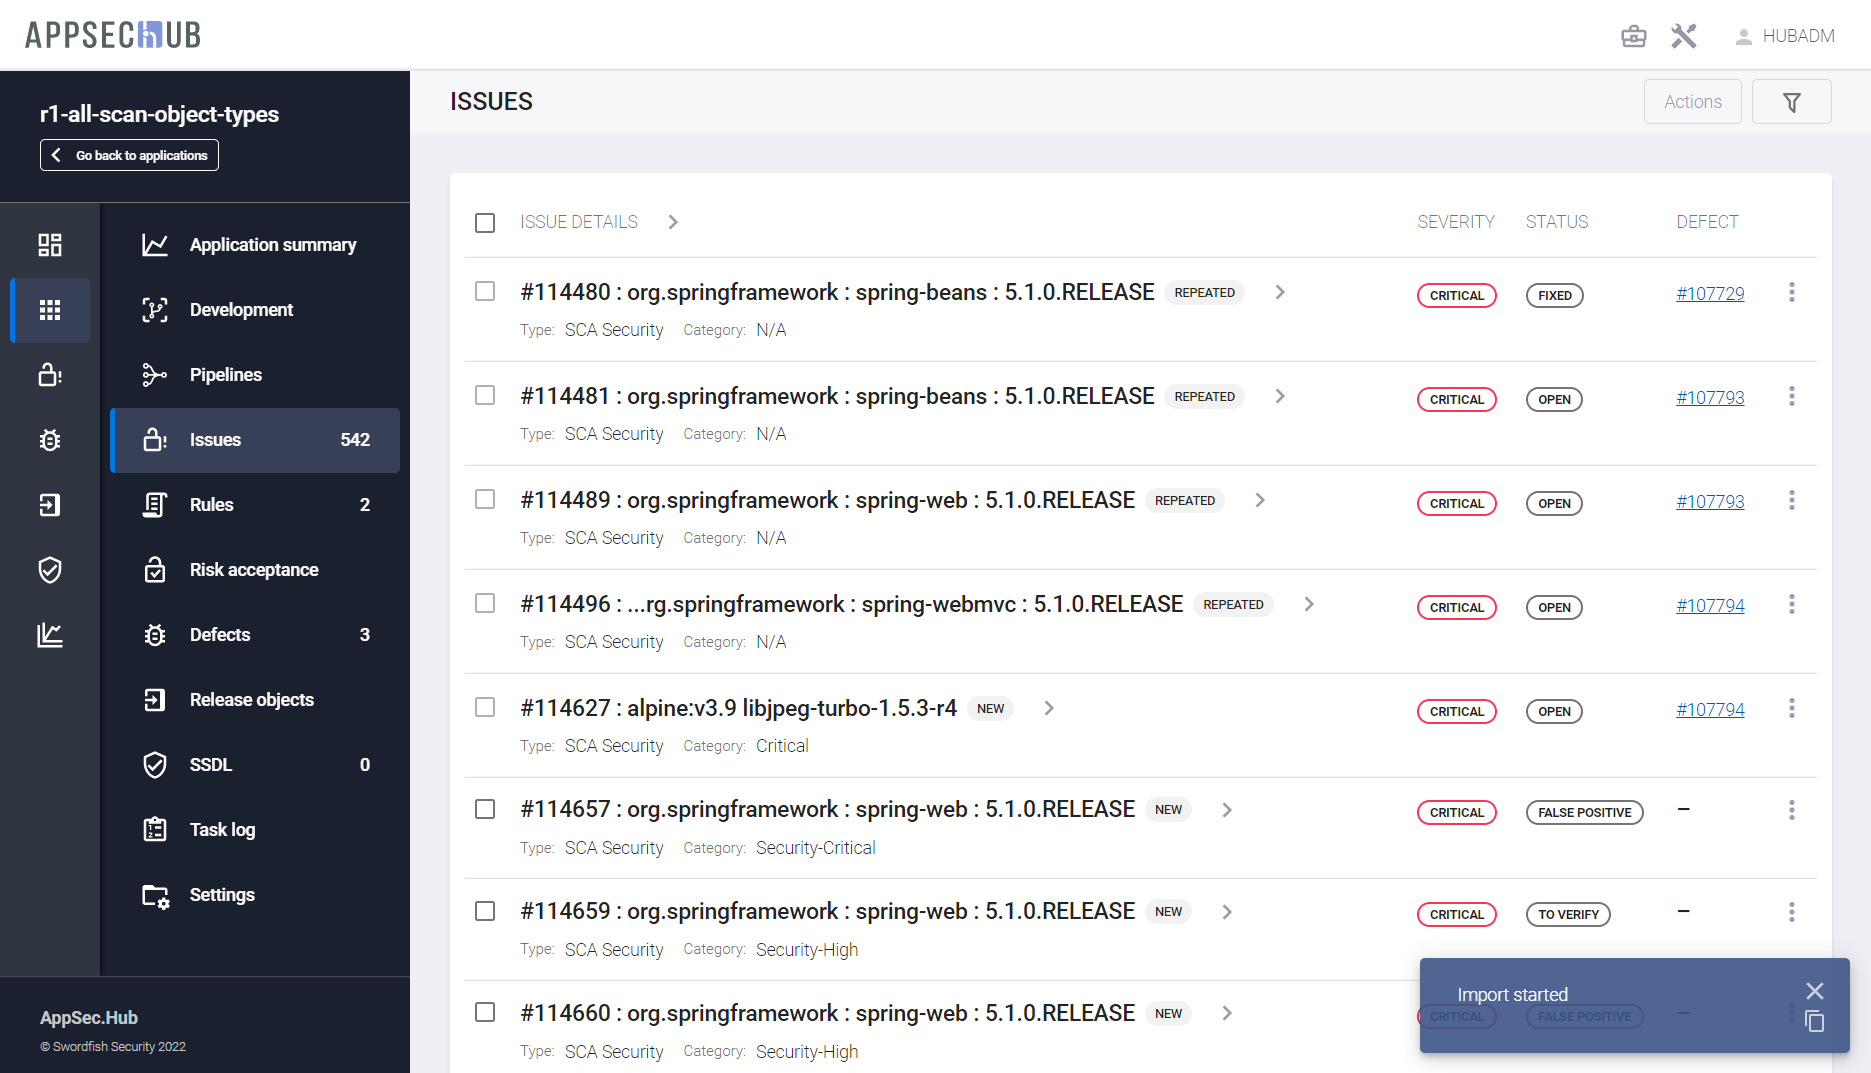
Task: Click the shield icon in the left rail
Action: point(50,570)
